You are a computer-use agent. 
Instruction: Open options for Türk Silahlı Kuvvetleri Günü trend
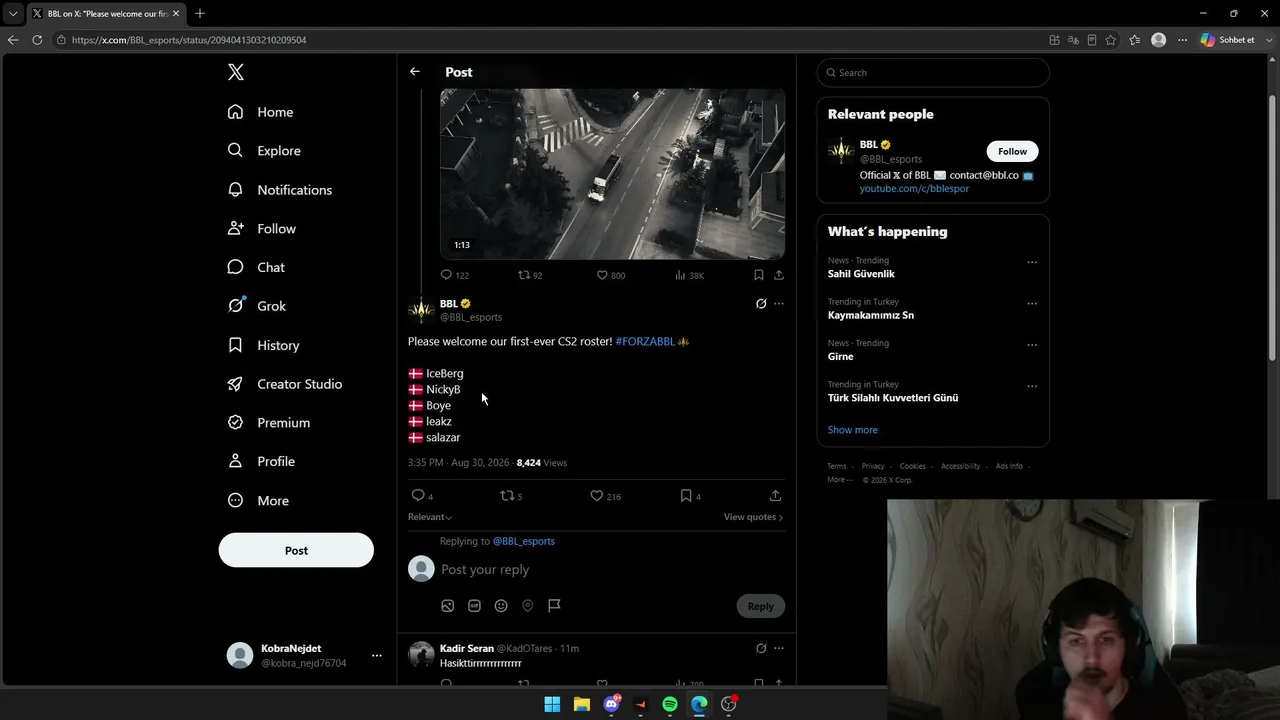pos(1032,386)
